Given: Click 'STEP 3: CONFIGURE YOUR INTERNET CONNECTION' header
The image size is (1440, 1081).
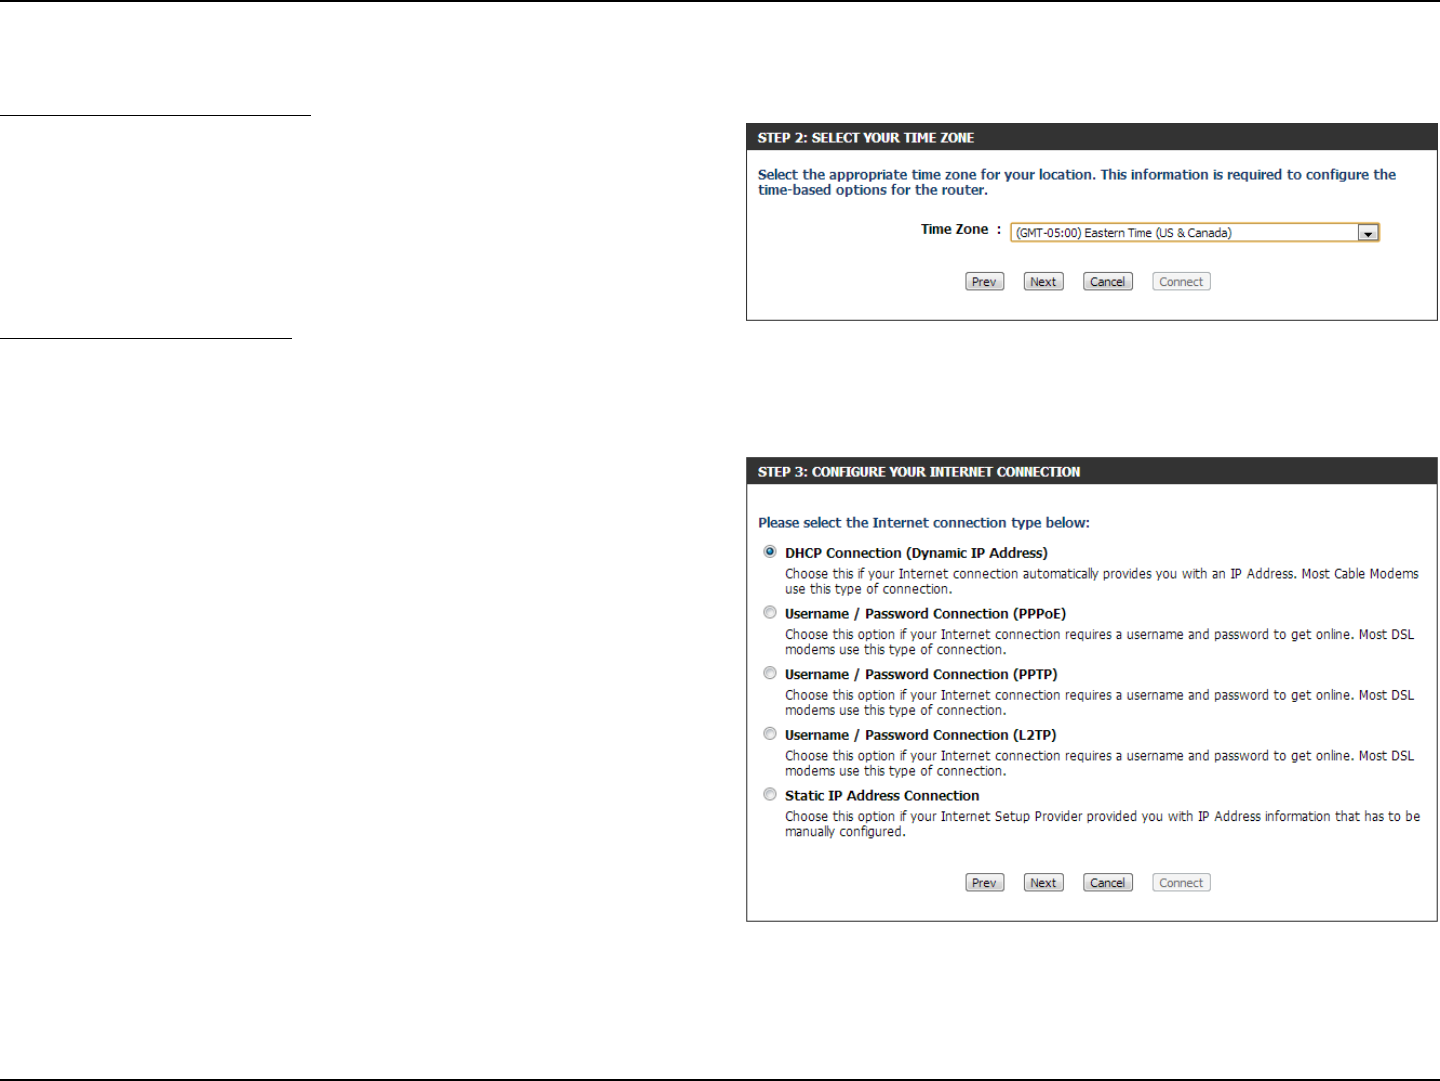Looking at the screenshot, I should pyautogui.click(x=919, y=472).
